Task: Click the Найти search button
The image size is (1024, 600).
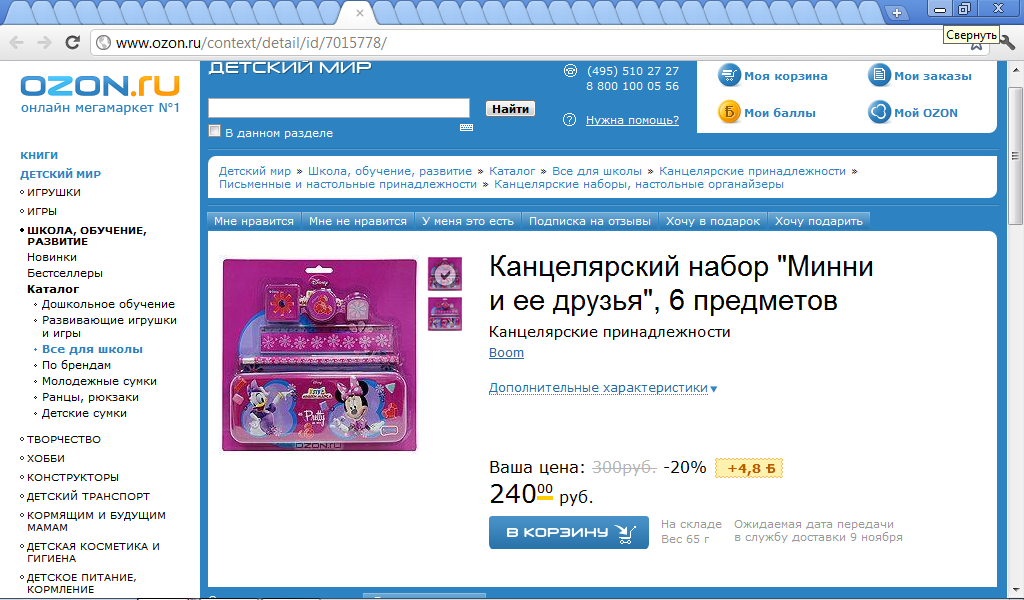Action: click(x=510, y=108)
